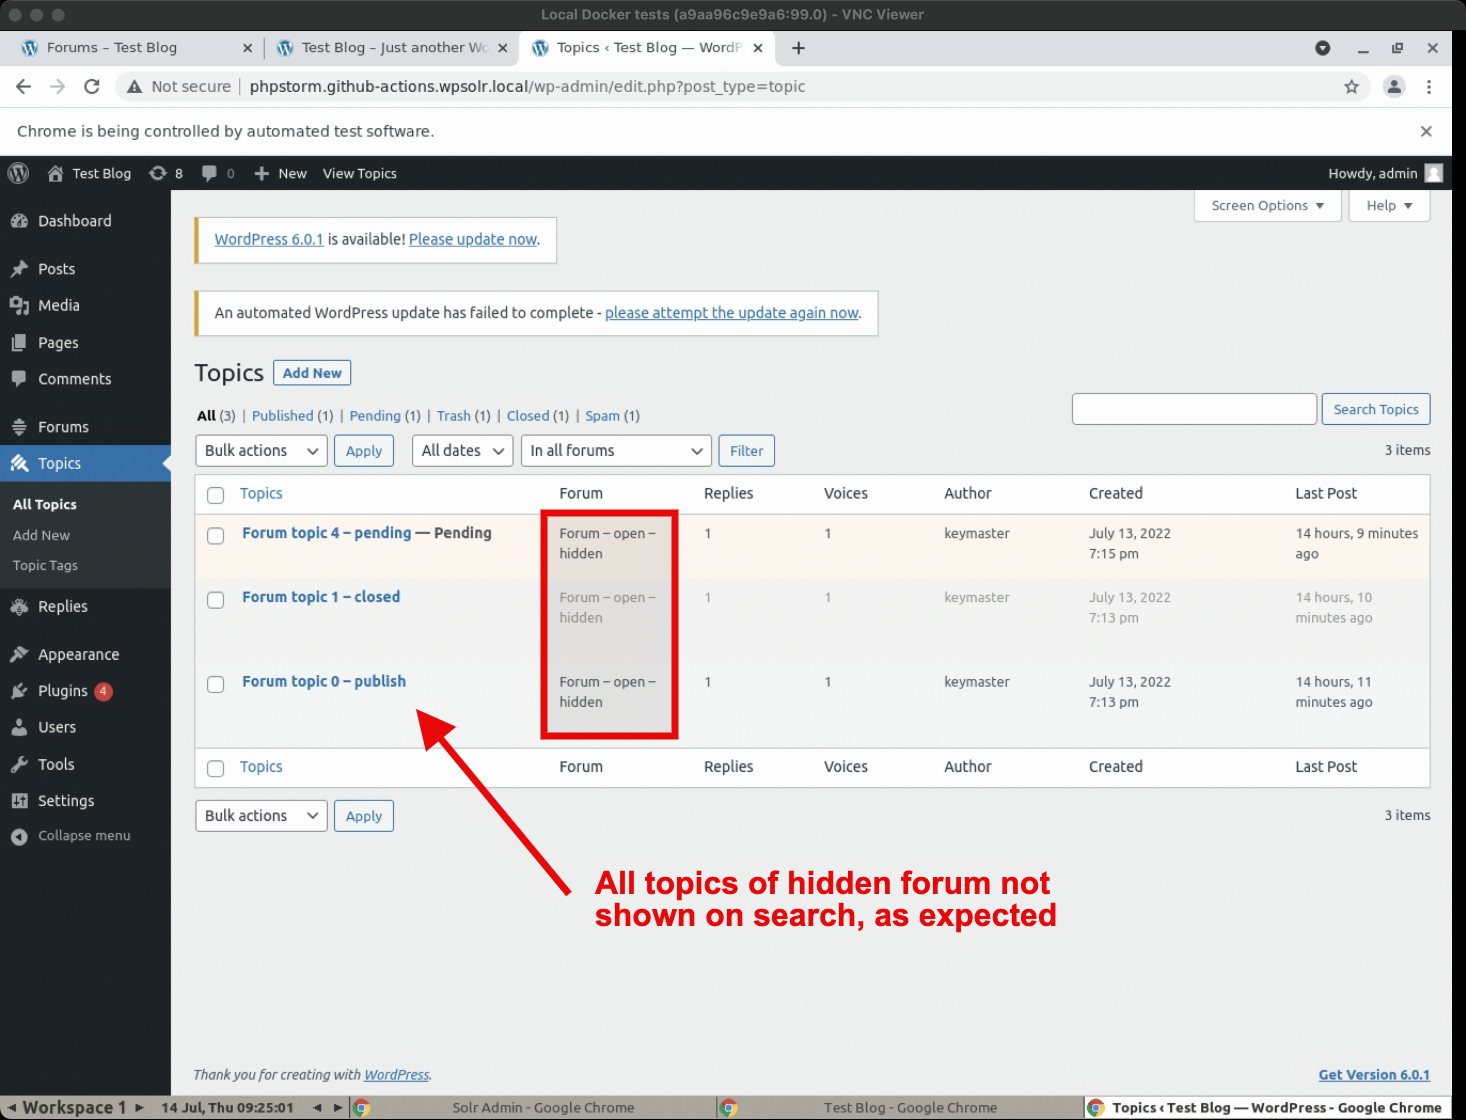The image size is (1466, 1120).
Task: Click the Search Topics button
Action: (1376, 409)
